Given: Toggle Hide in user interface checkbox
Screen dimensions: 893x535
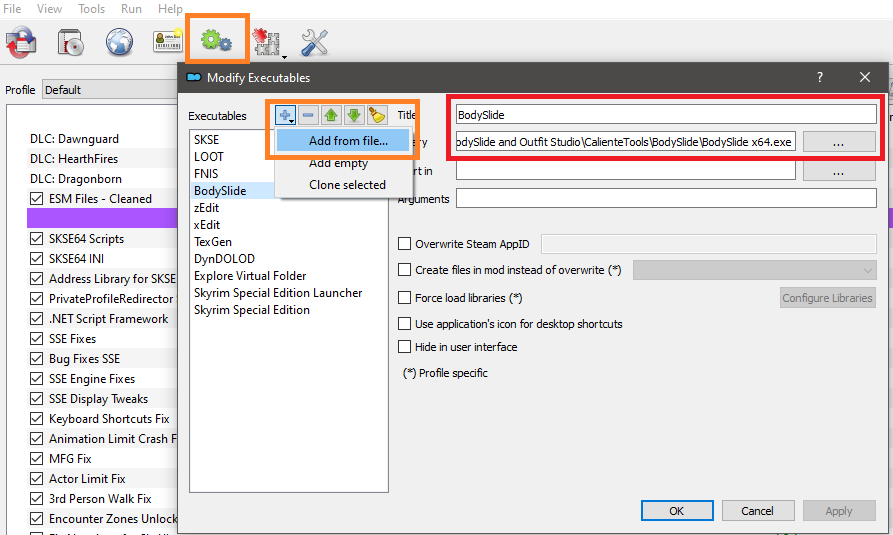Looking at the screenshot, I should [x=404, y=346].
